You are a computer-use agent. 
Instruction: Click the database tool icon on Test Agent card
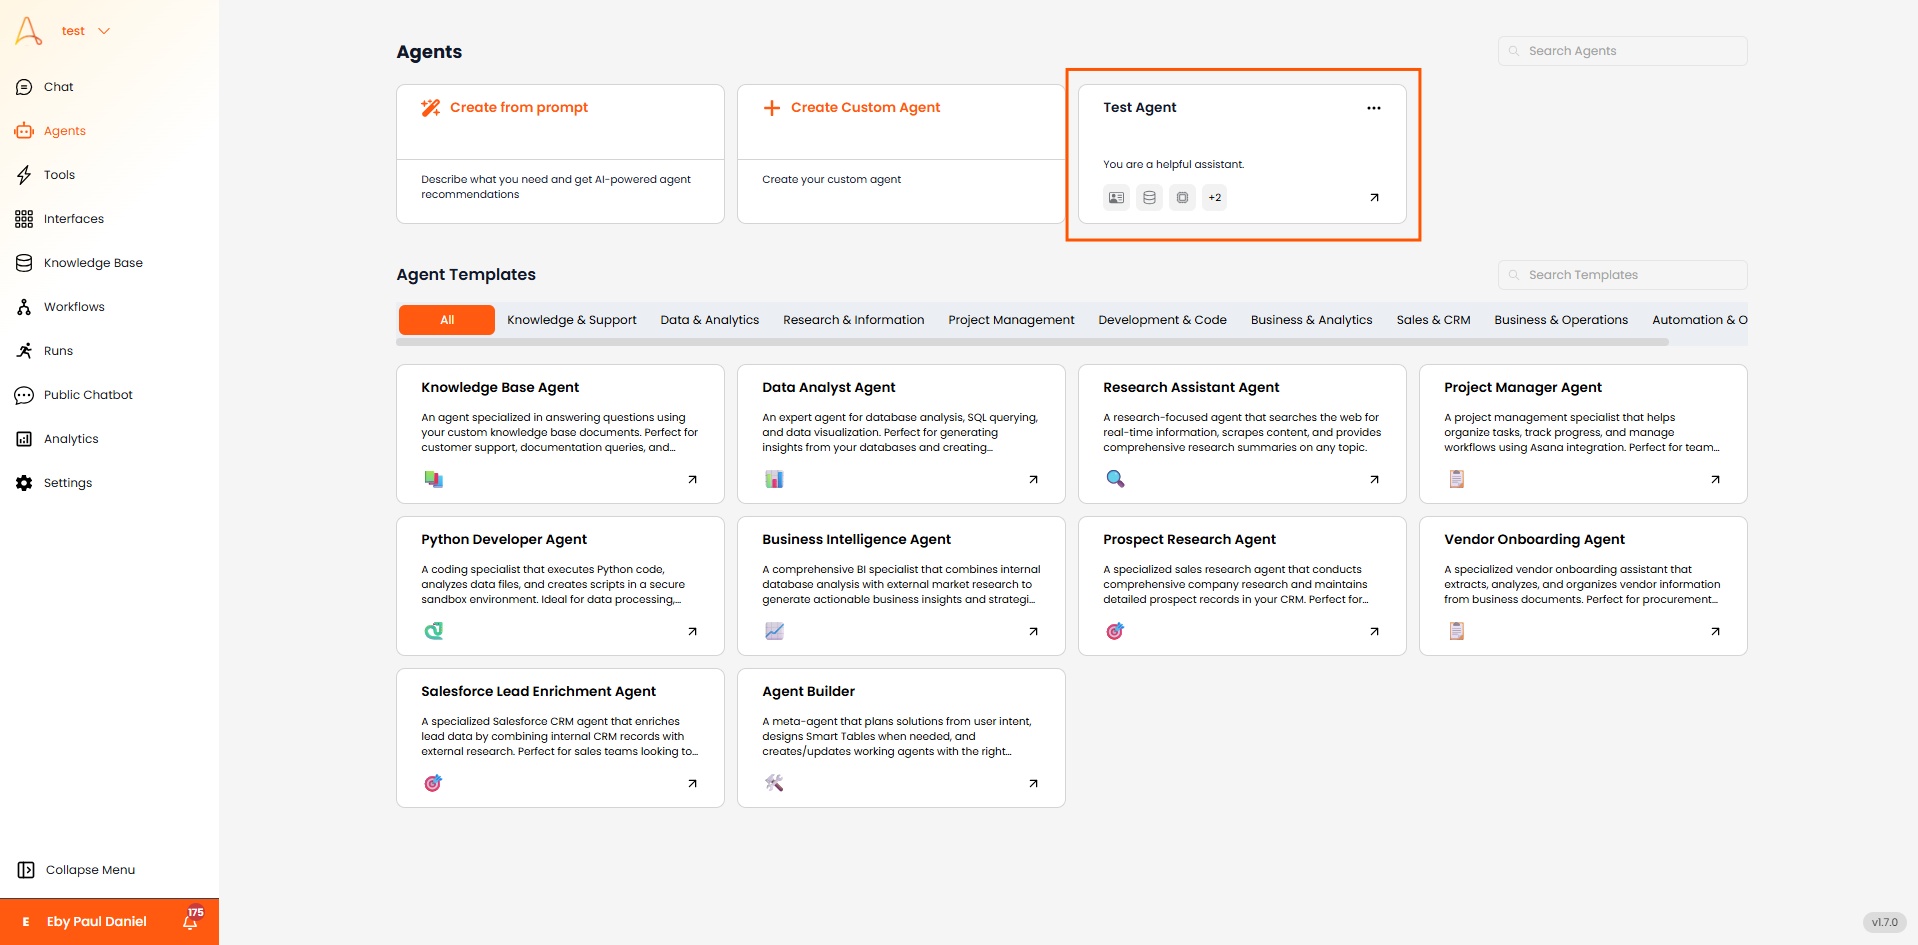click(x=1149, y=198)
